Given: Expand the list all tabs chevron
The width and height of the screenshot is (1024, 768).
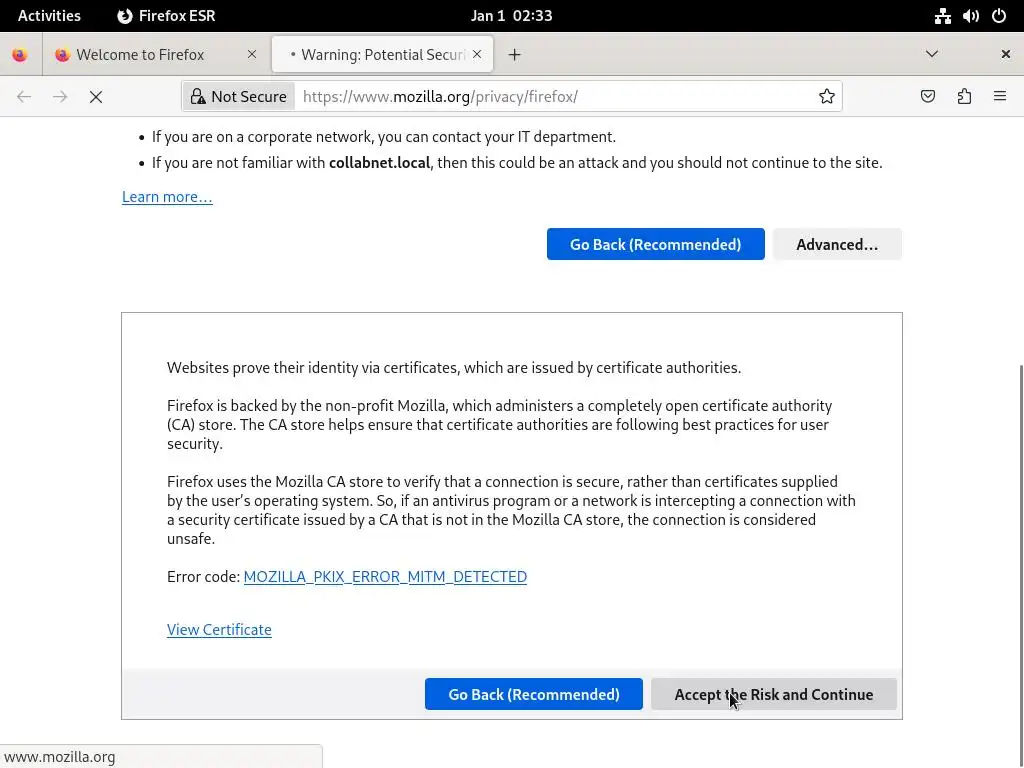Looking at the screenshot, I should pos(932,54).
